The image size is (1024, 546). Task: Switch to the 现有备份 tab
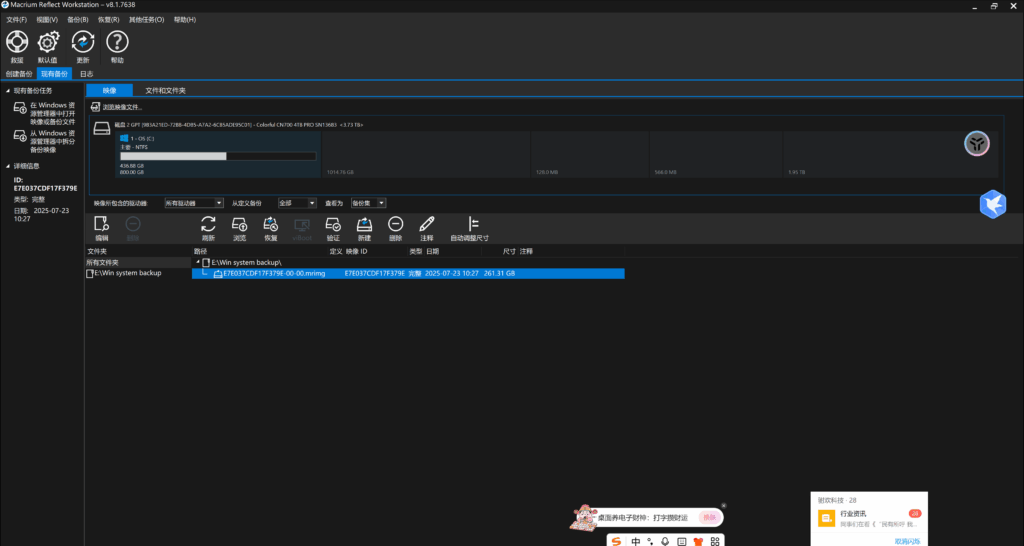tap(54, 74)
